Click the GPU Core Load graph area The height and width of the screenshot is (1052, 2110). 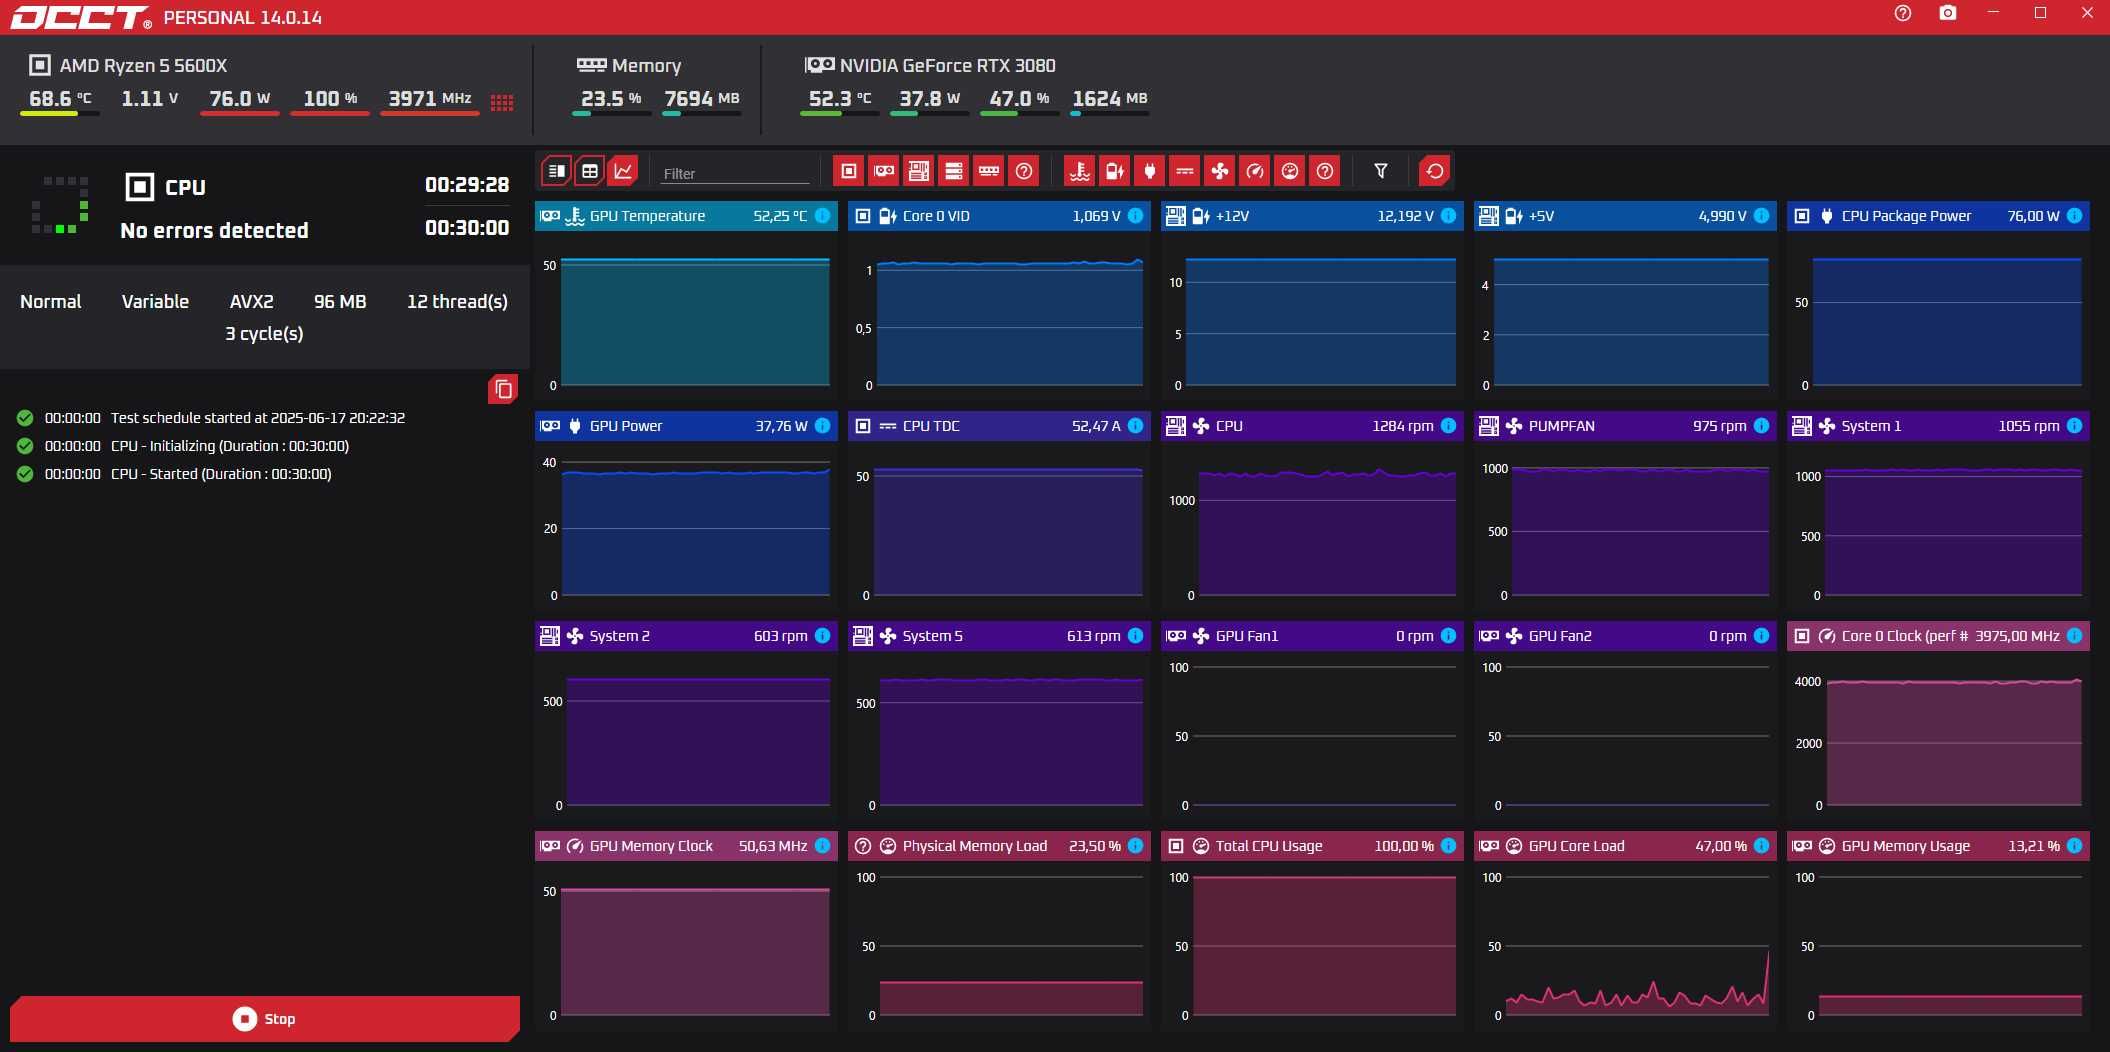1637,946
